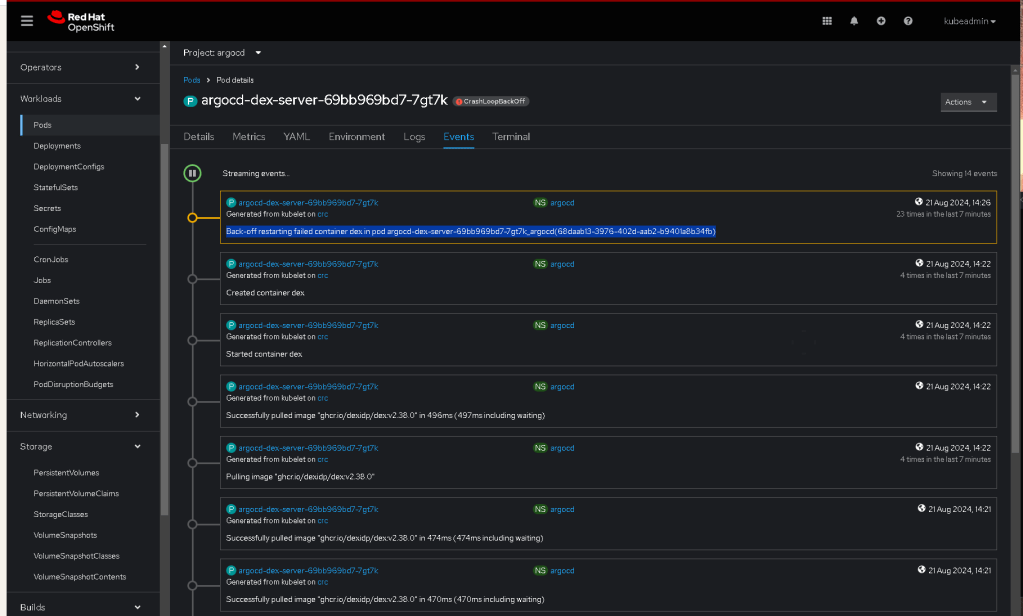Click the NS badge in Back-off event
The height and width of the screenshot is (616, 1023).
tap(540, 203)
